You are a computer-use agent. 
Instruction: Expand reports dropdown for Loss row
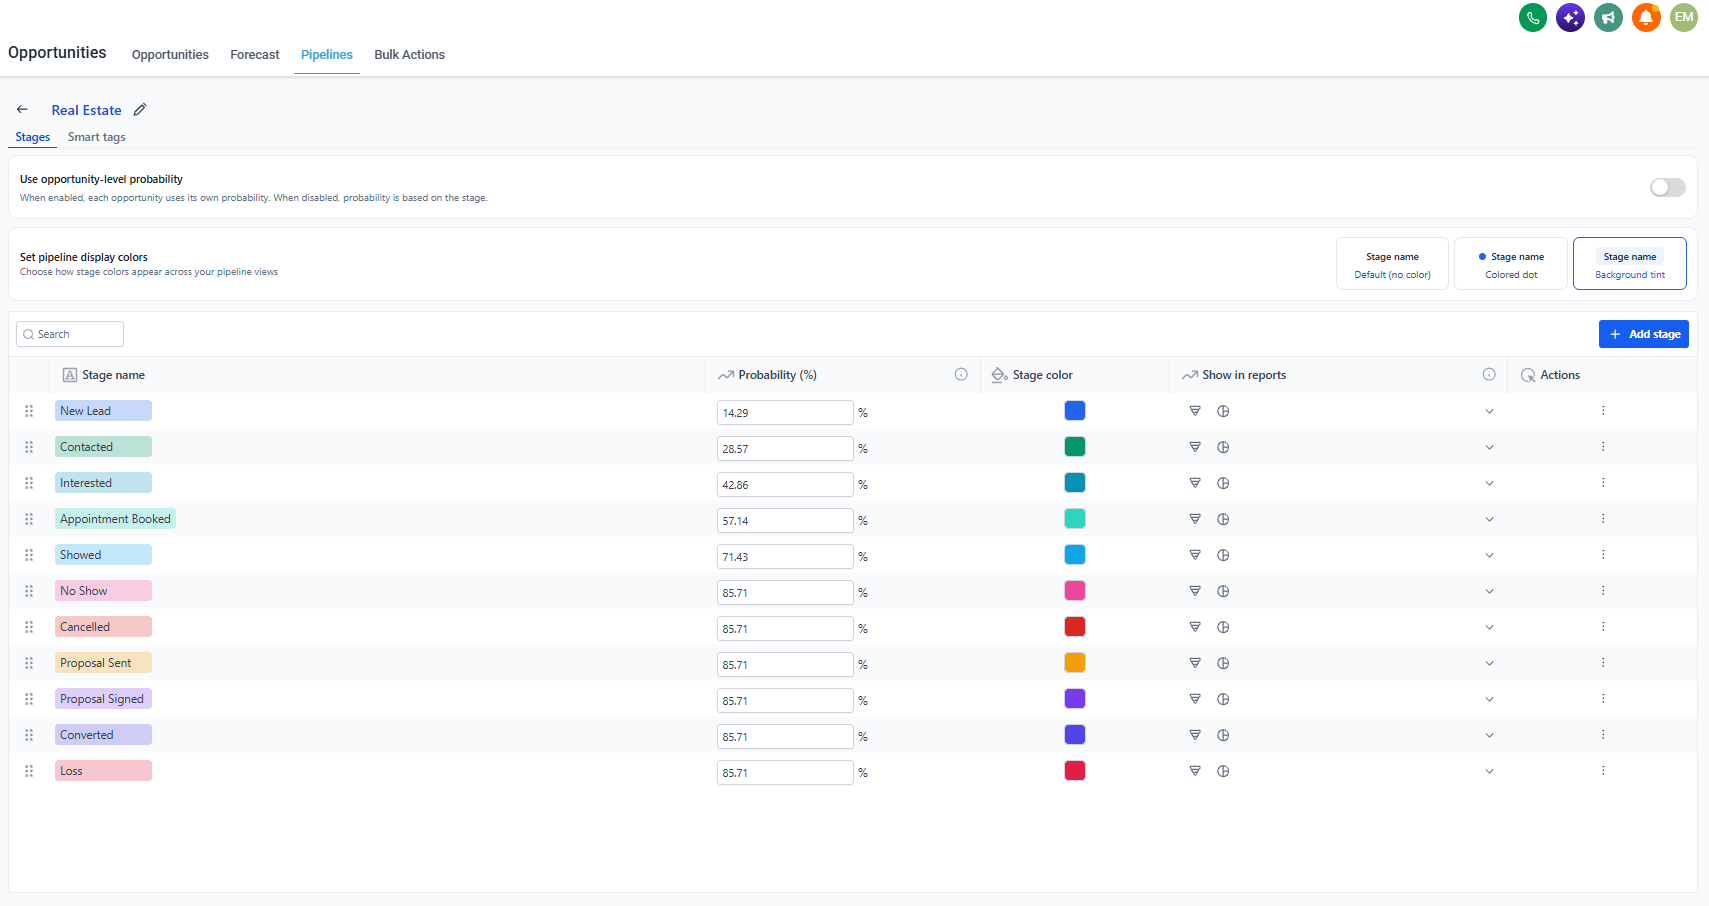[1489, 771]
